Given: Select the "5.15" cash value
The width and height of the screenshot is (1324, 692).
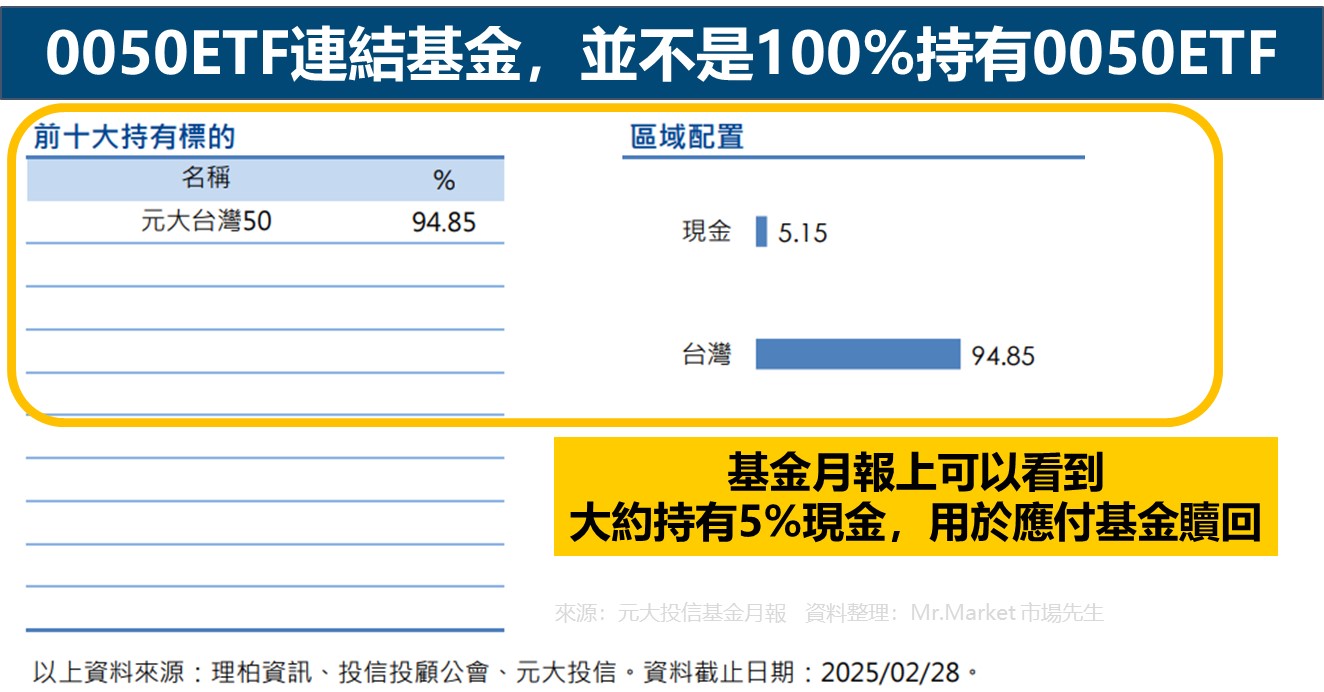Looking at the screenshot, I should [x=802, y=234].
